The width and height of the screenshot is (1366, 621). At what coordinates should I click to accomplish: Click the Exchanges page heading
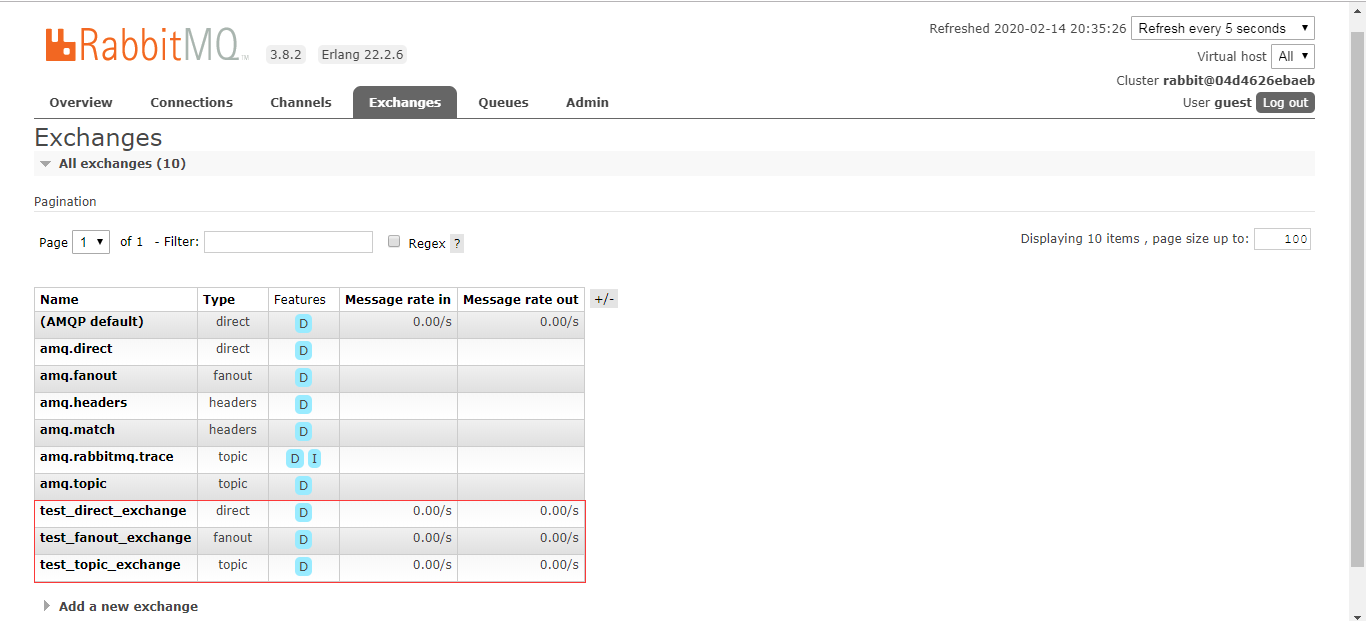pyautogui.click(x=98, y=138)
